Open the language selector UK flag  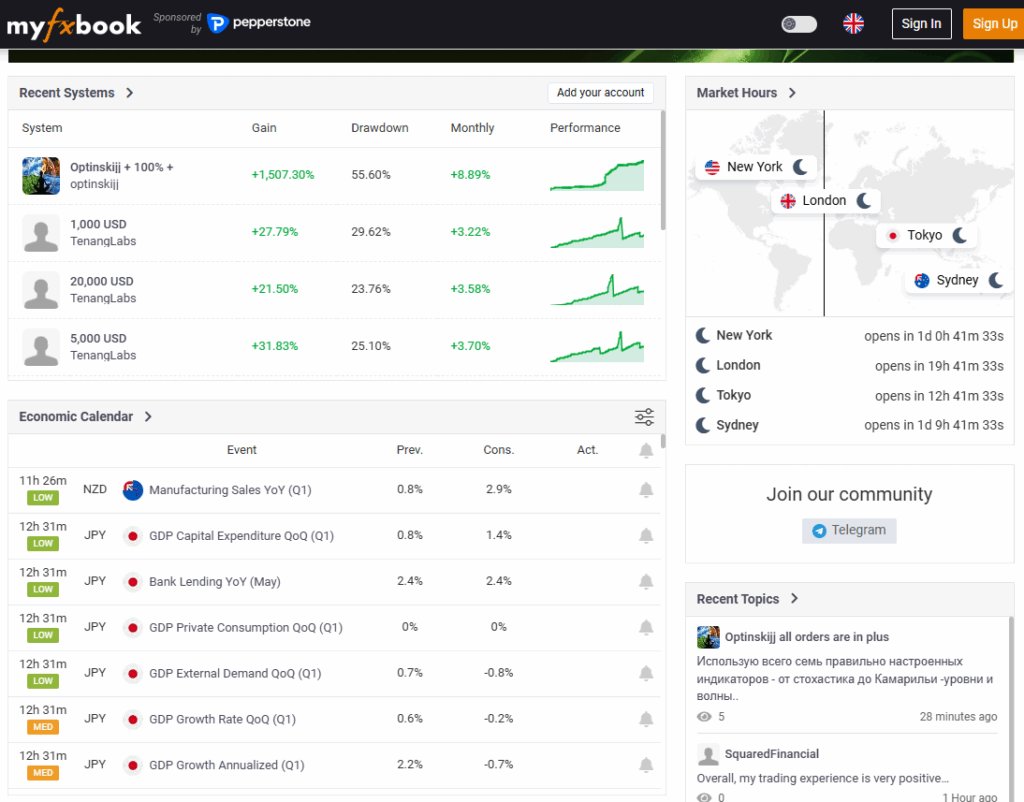point(853,24)
